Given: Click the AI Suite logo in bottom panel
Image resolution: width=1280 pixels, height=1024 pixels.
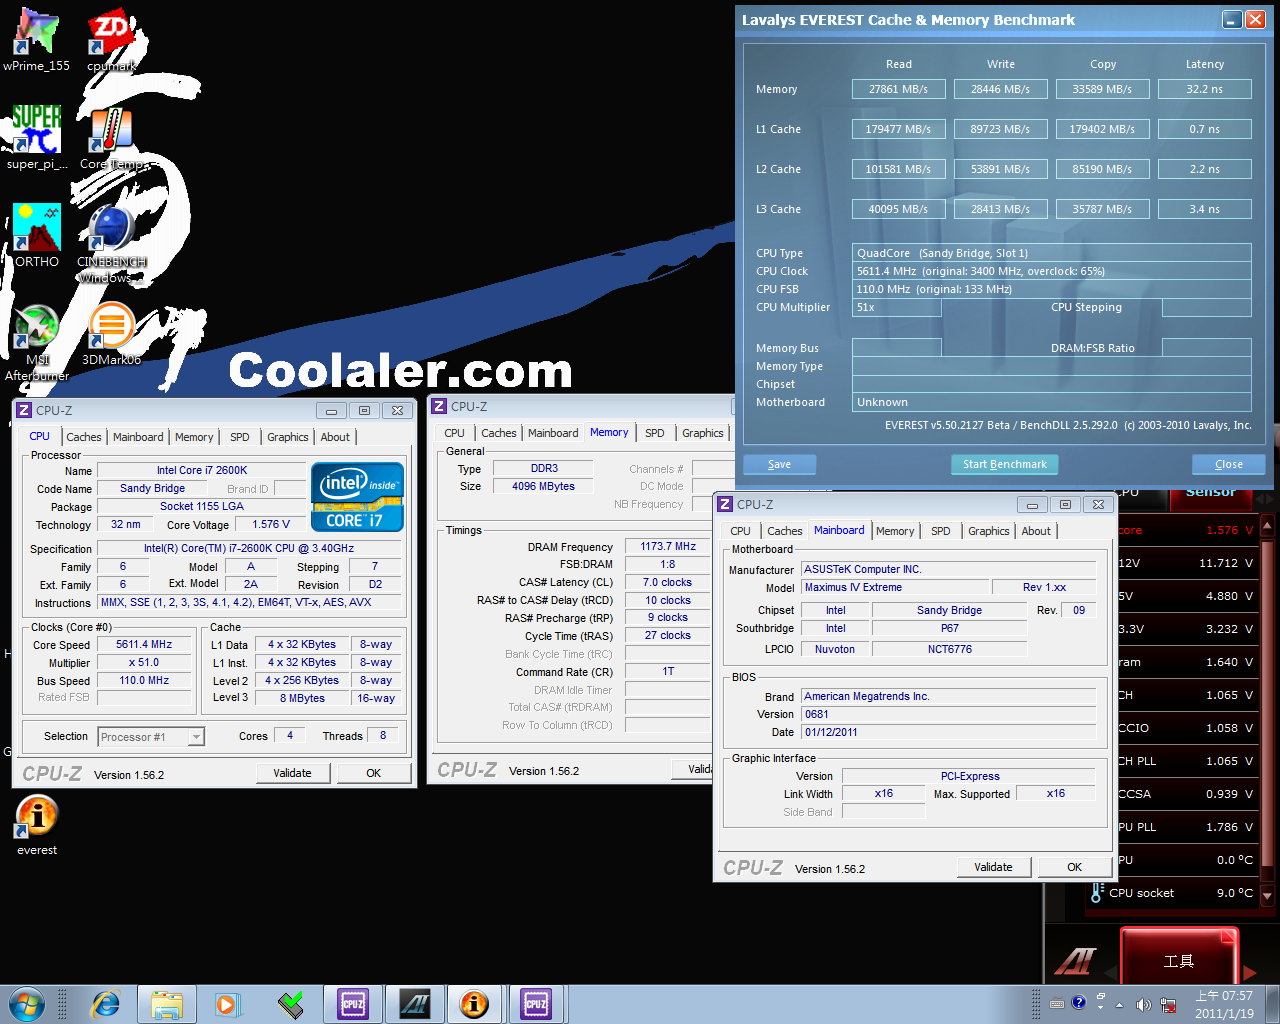Looking at the screenshot, I should pyautogui.click(x=1076, y=961).
